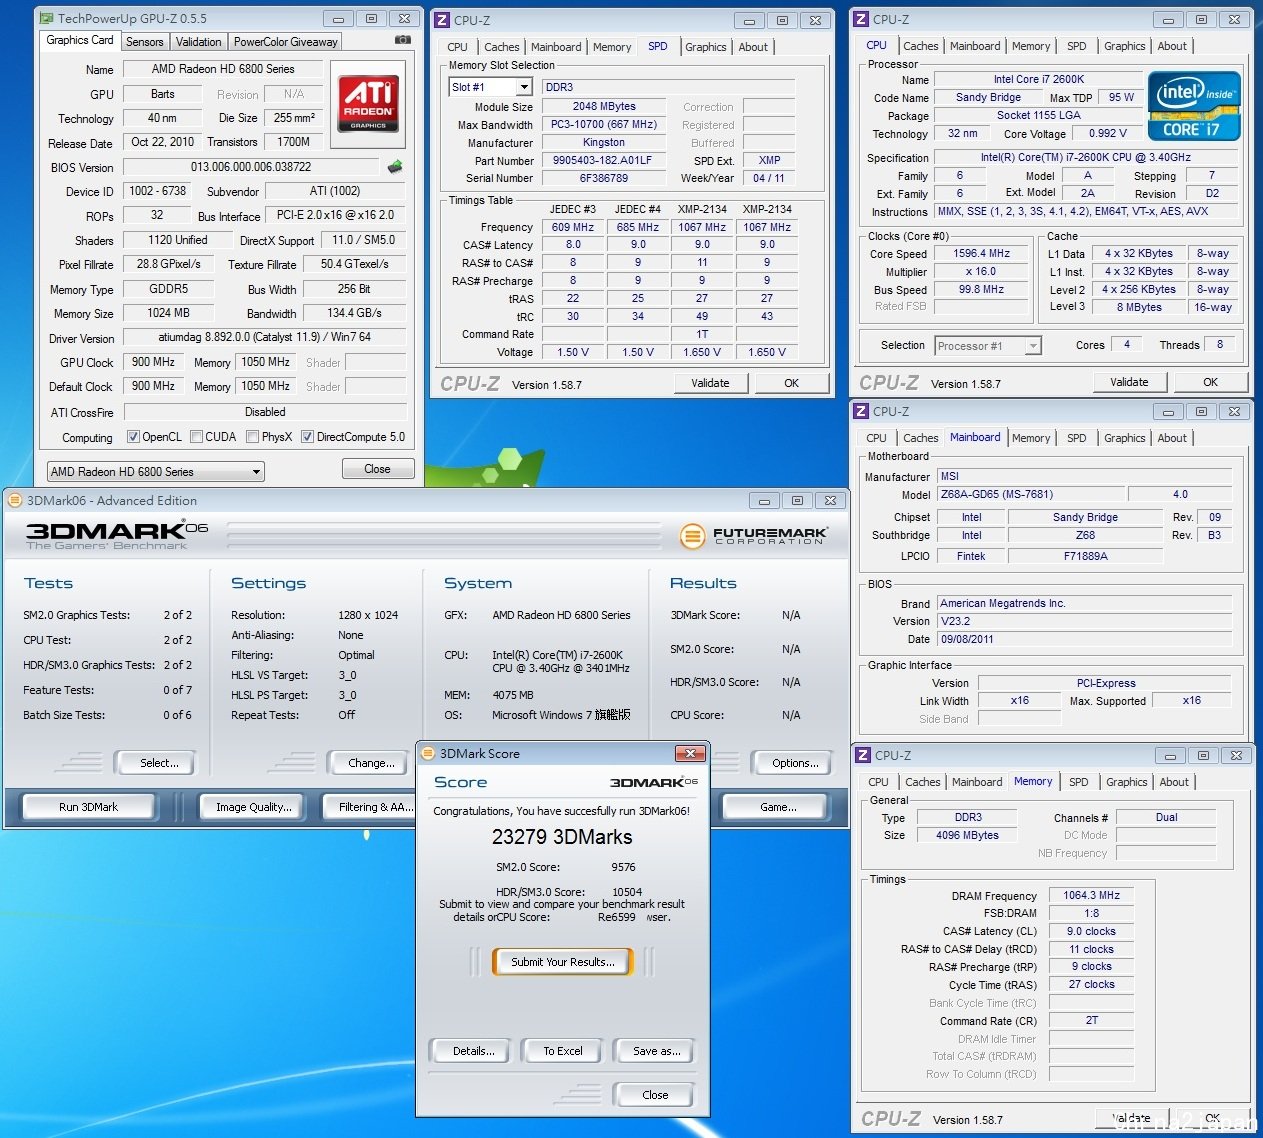1263x1138 pixels.
Task: Toggle the PhysX checkbox in GPU-Z
Action: [253, 437]
